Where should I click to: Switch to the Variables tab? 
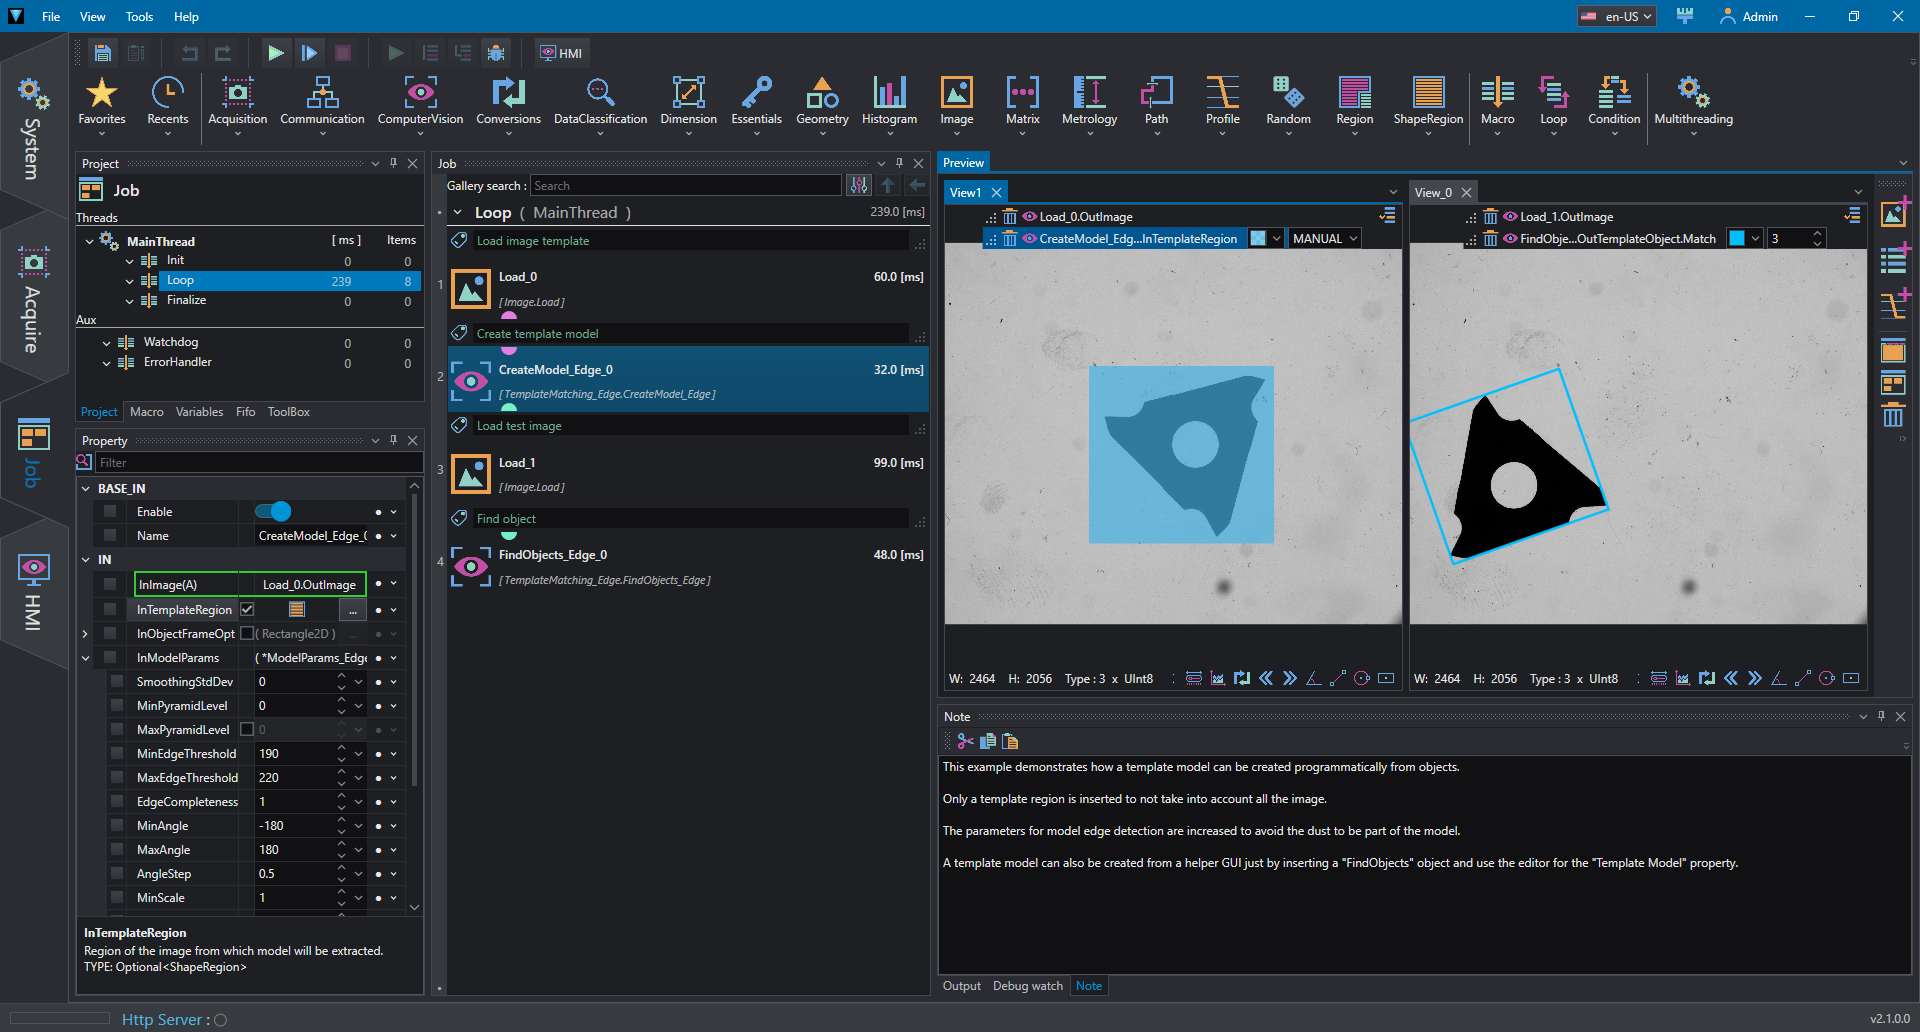(x=199, y=411)
